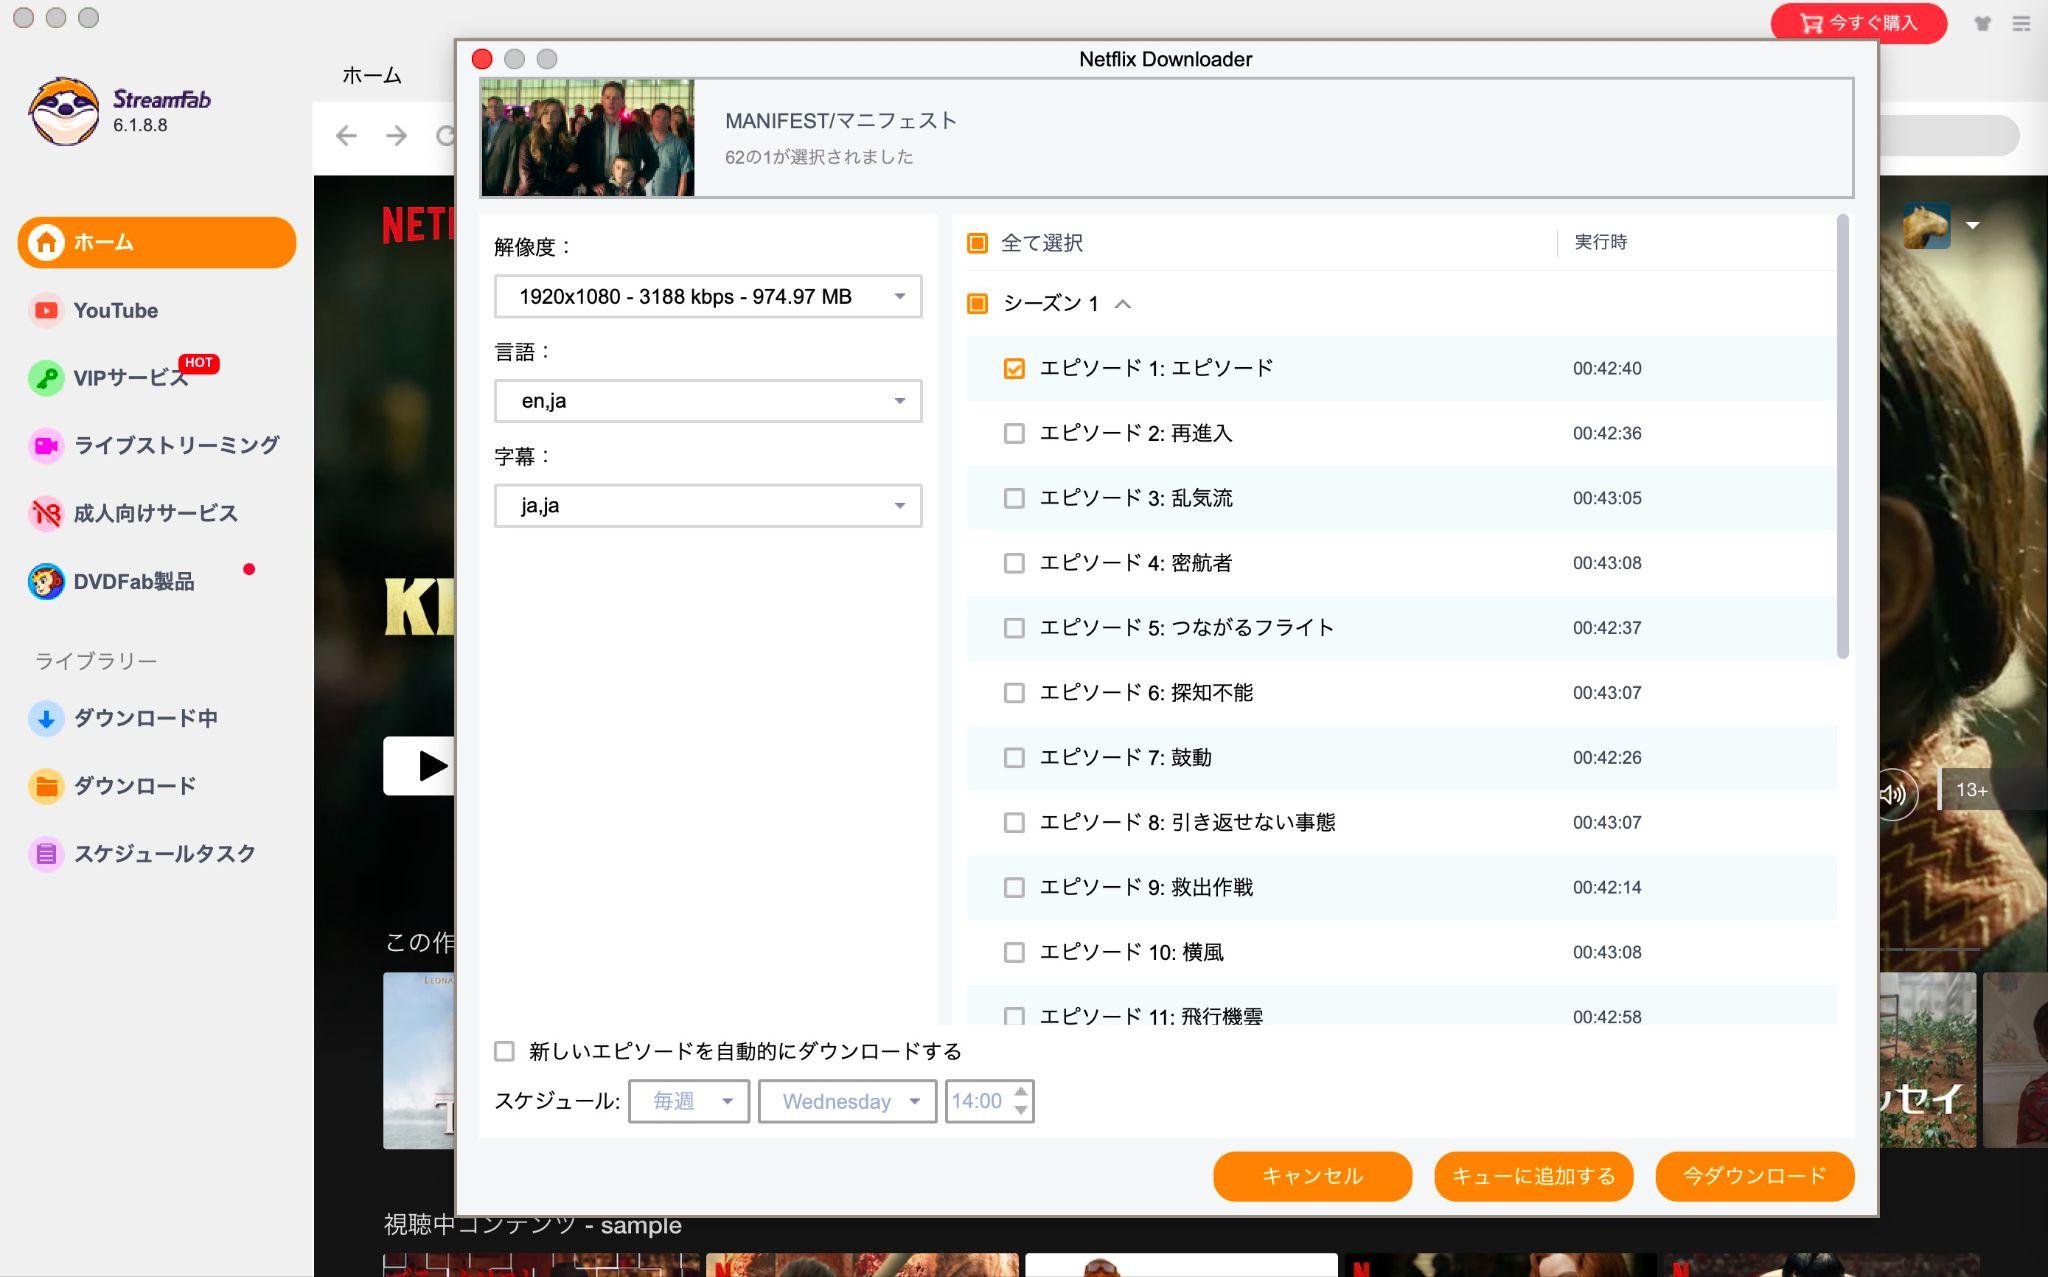Viewport: 2048px width, 1277px height.
Task: Open DVDFab products icon
Action: [x=46, y=581]
